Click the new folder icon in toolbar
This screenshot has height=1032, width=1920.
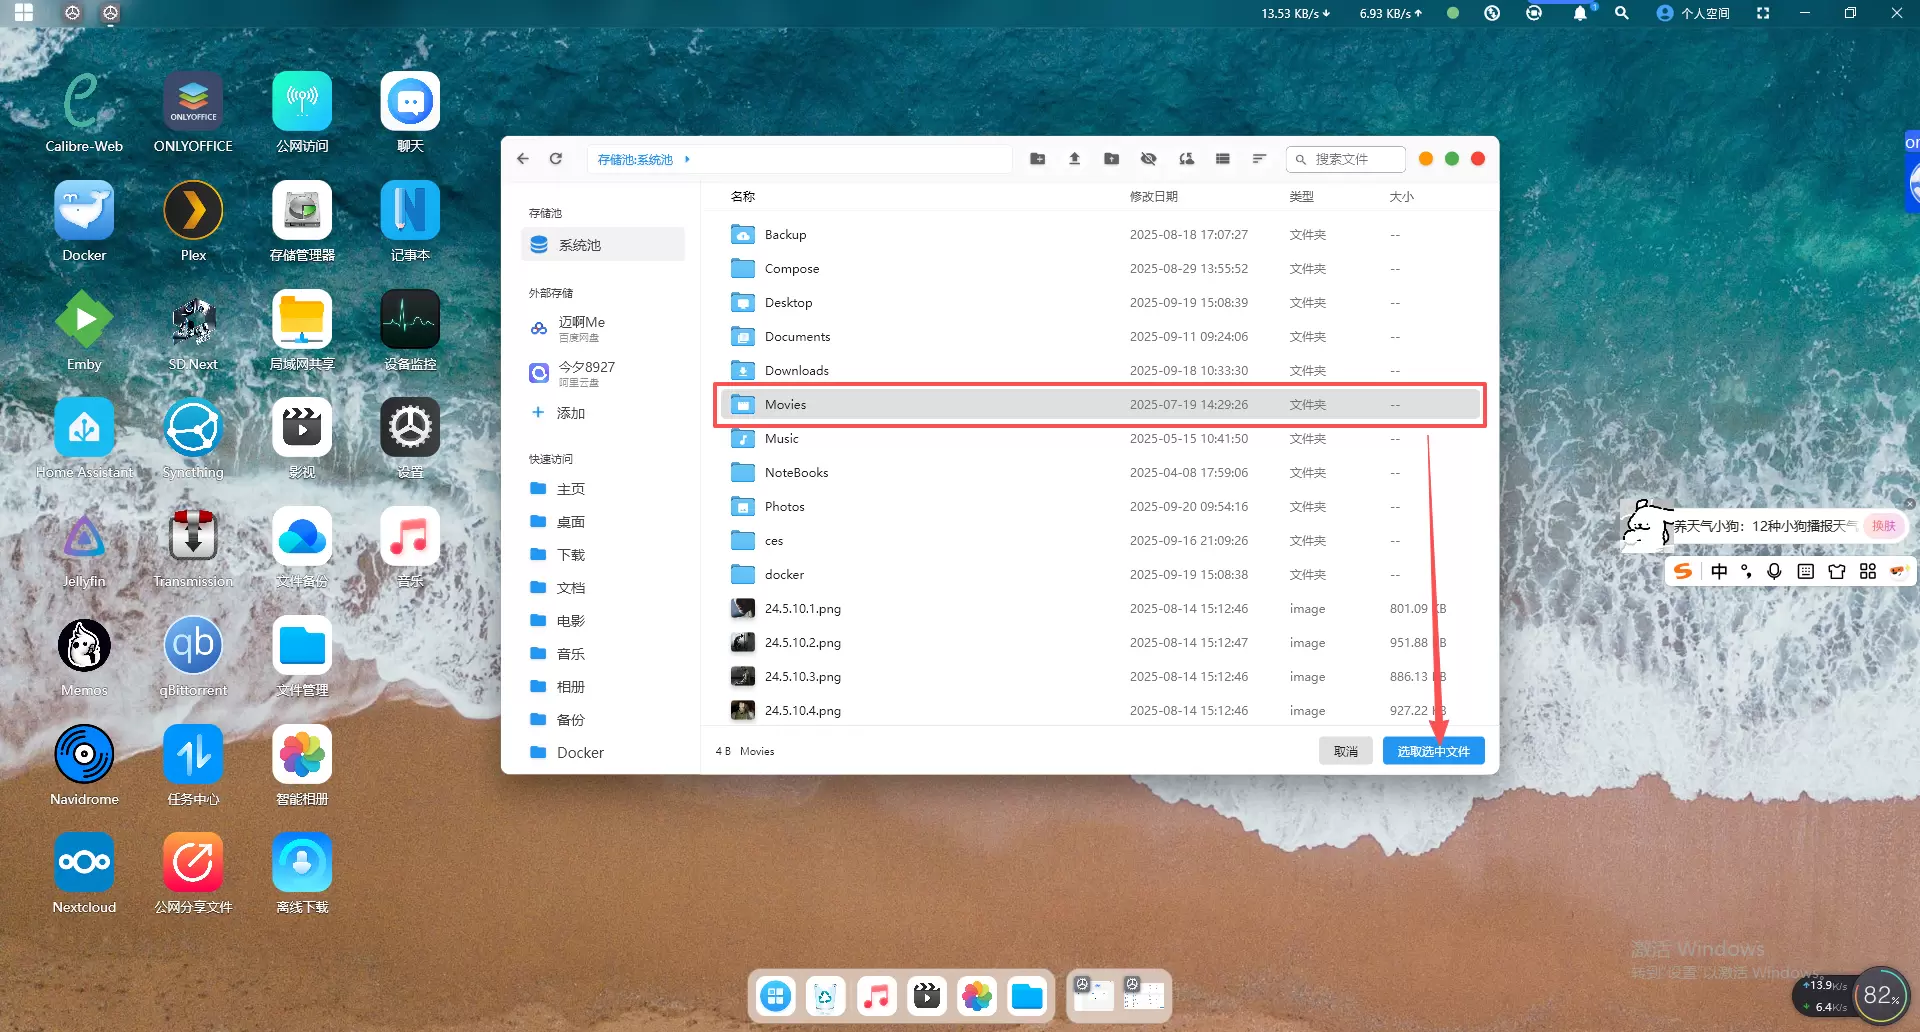[1037, 159]
